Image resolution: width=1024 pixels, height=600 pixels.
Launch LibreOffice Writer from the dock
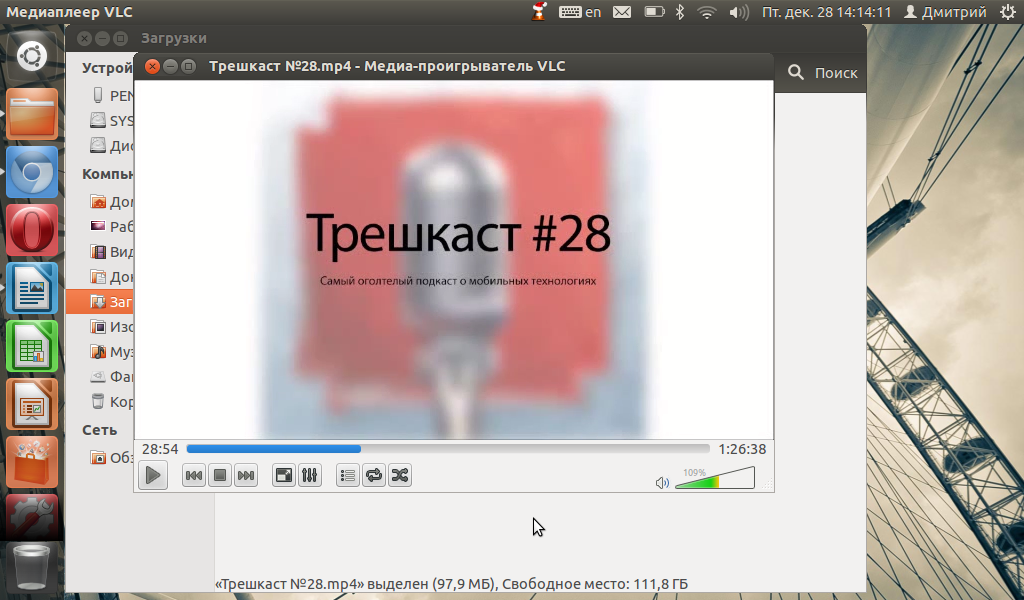coord(32,288)
